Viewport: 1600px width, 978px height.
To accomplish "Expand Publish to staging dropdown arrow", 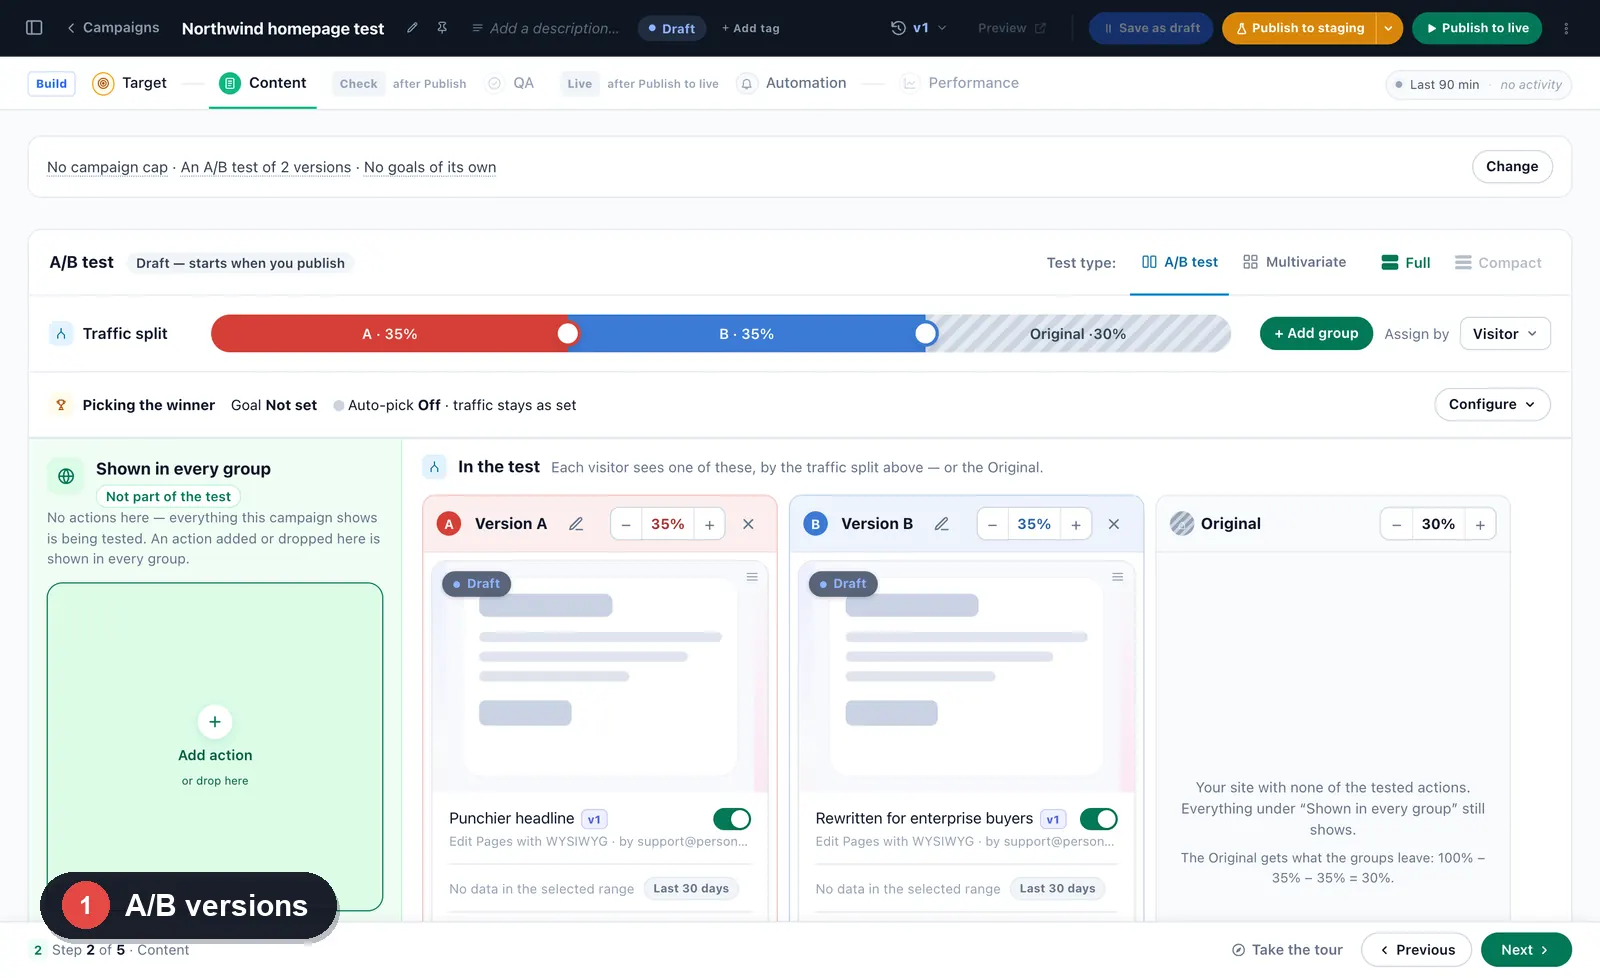I will coord(1389,28).
